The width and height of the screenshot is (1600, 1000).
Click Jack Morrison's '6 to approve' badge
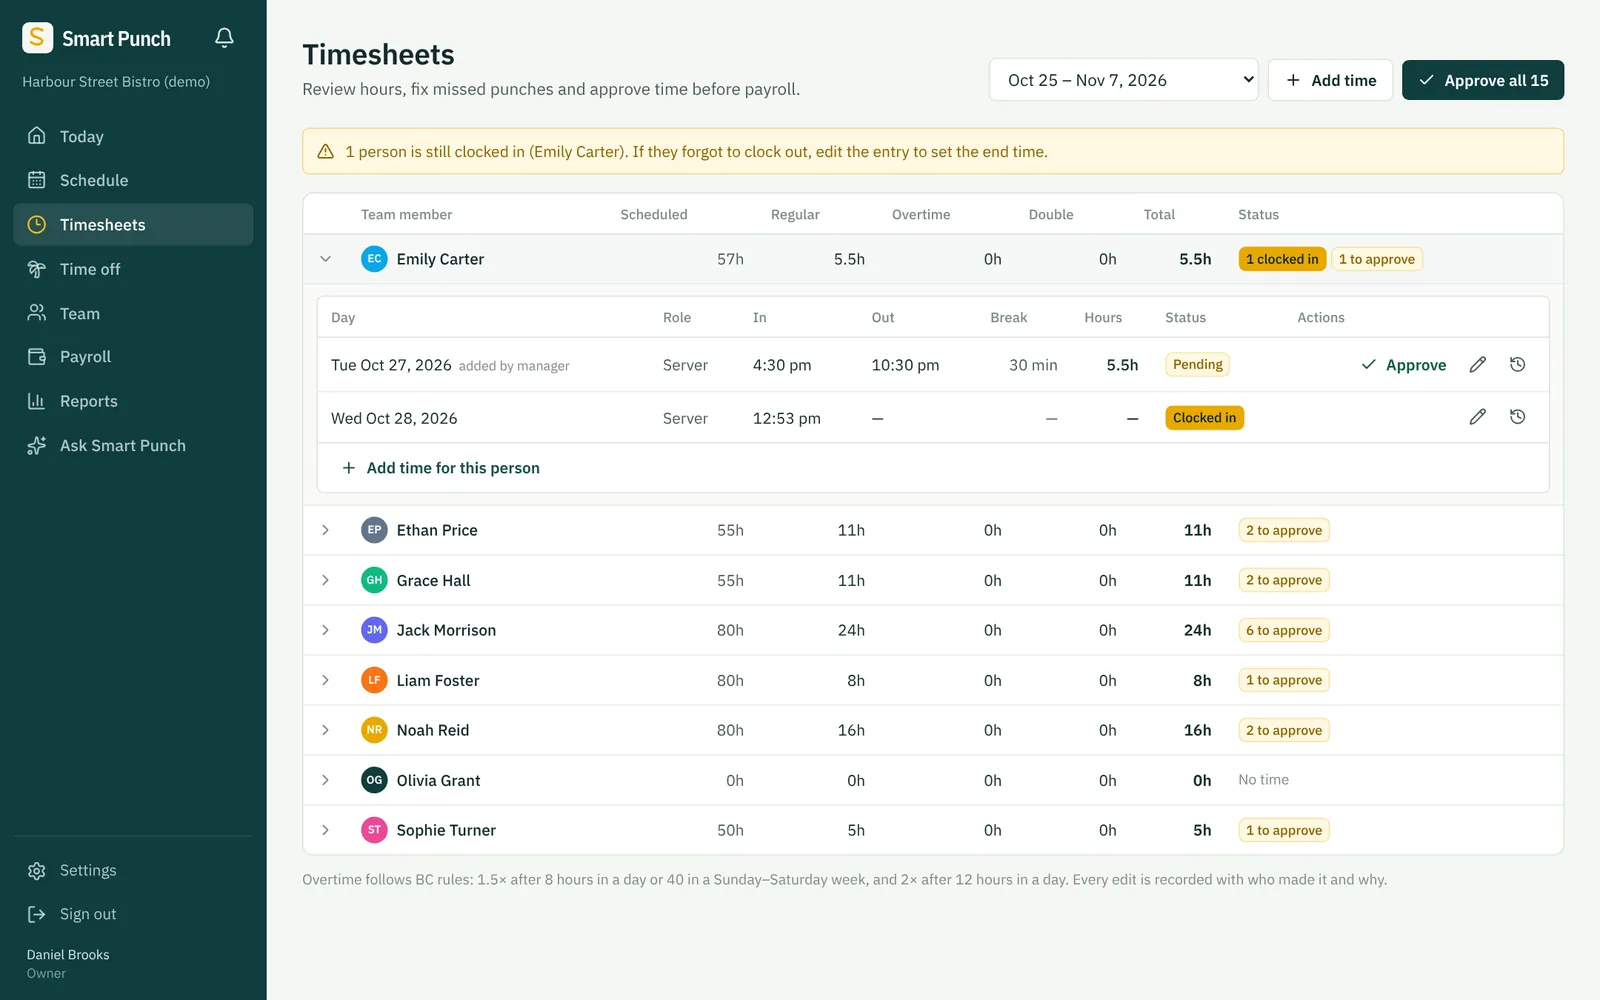(1284, 630)
